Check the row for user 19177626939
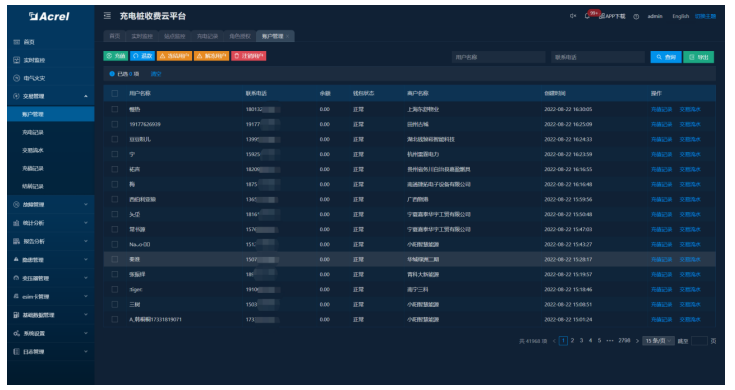The height and width of the screenshot is (390, 735). coord(114,124)
